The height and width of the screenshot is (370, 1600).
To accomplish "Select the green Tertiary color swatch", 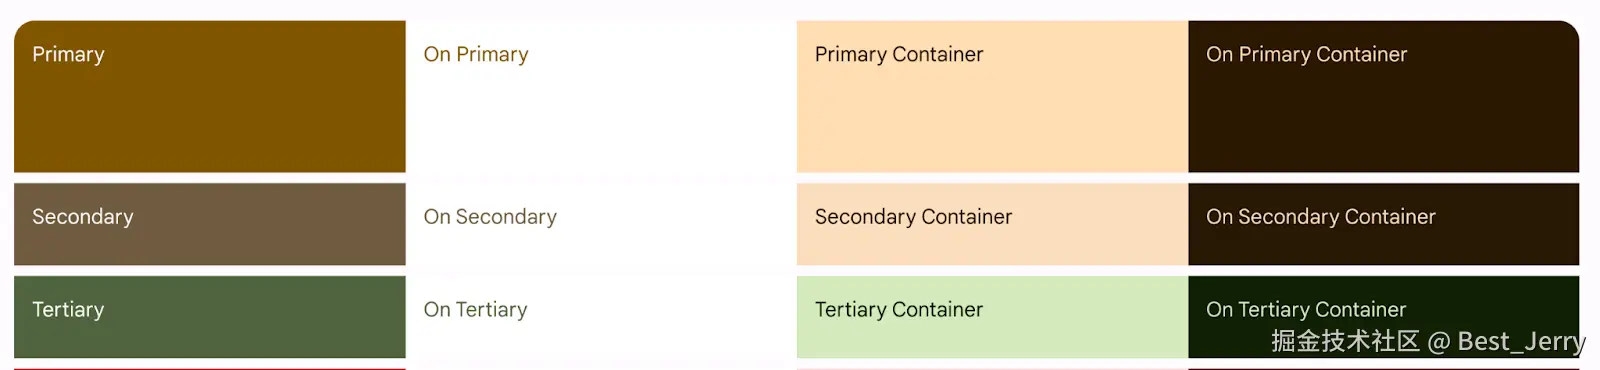I will coord(210,317).
